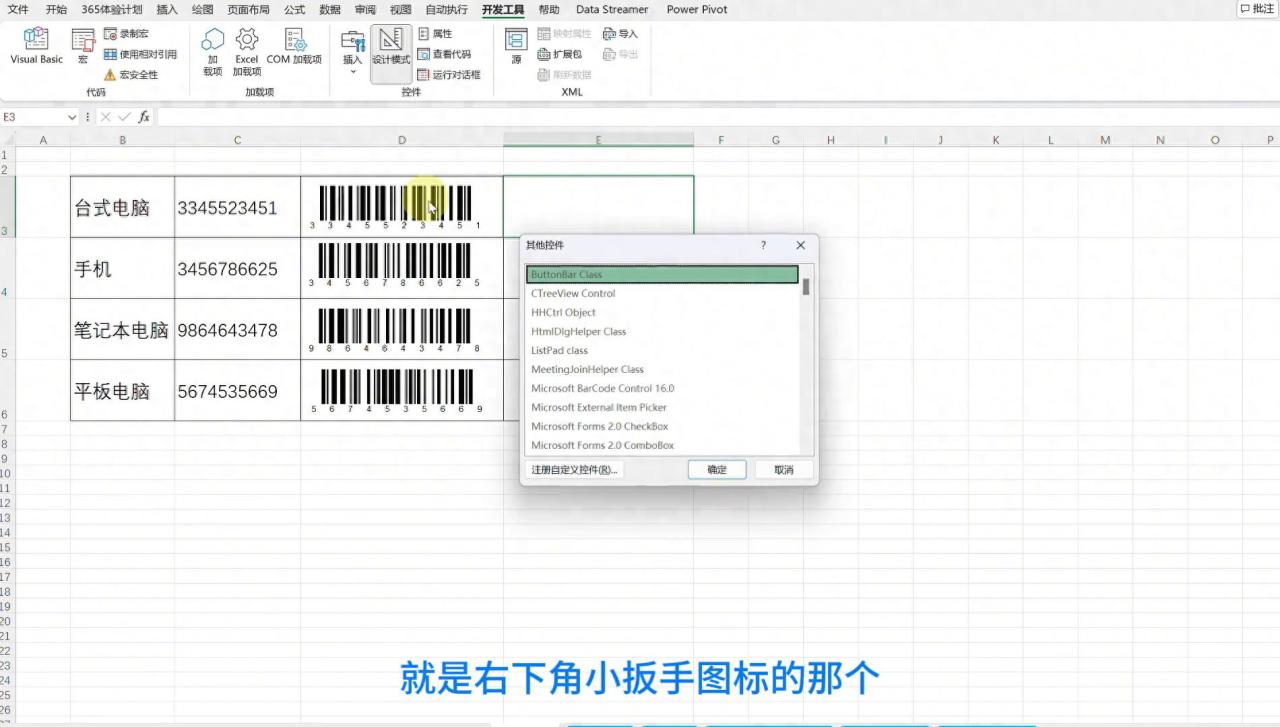Select cell containing 平板电脑
Screen dimensions: 1280x727
click(x=122, y=390)
